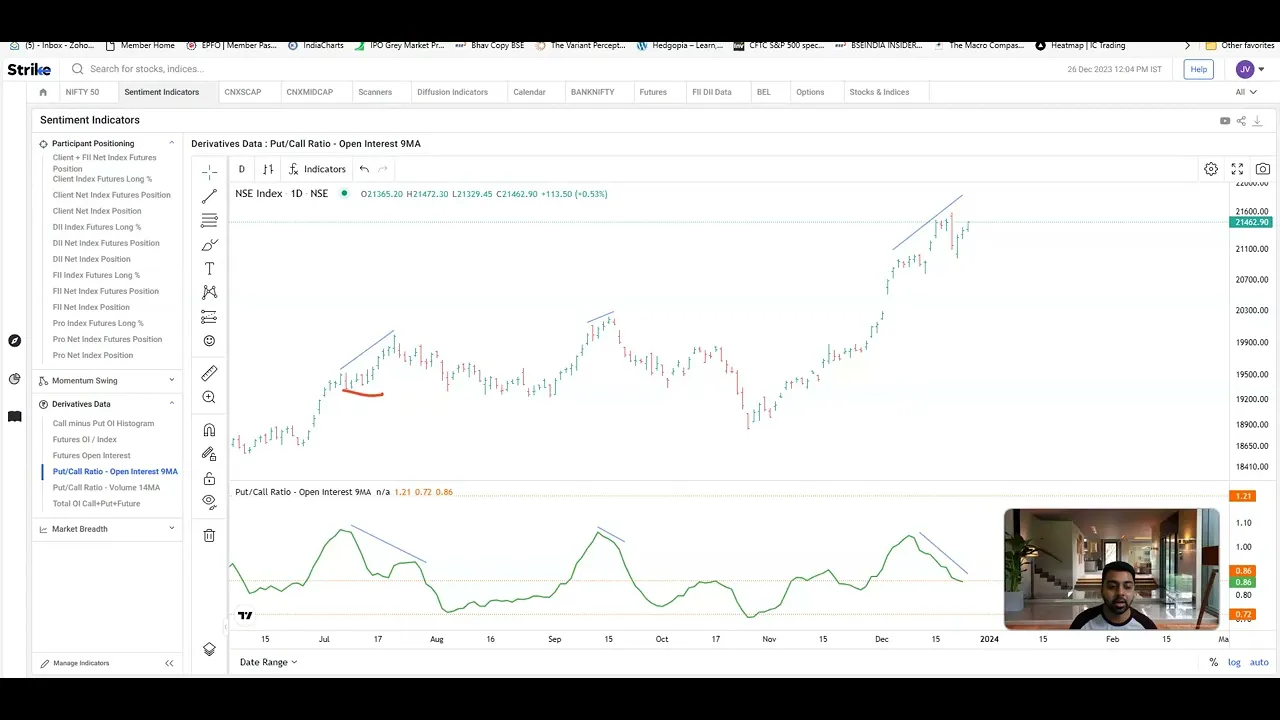Viewport: 1280px width, 720px height.
Task: Open Manage Indicators
Action: [x=75, y=663]
